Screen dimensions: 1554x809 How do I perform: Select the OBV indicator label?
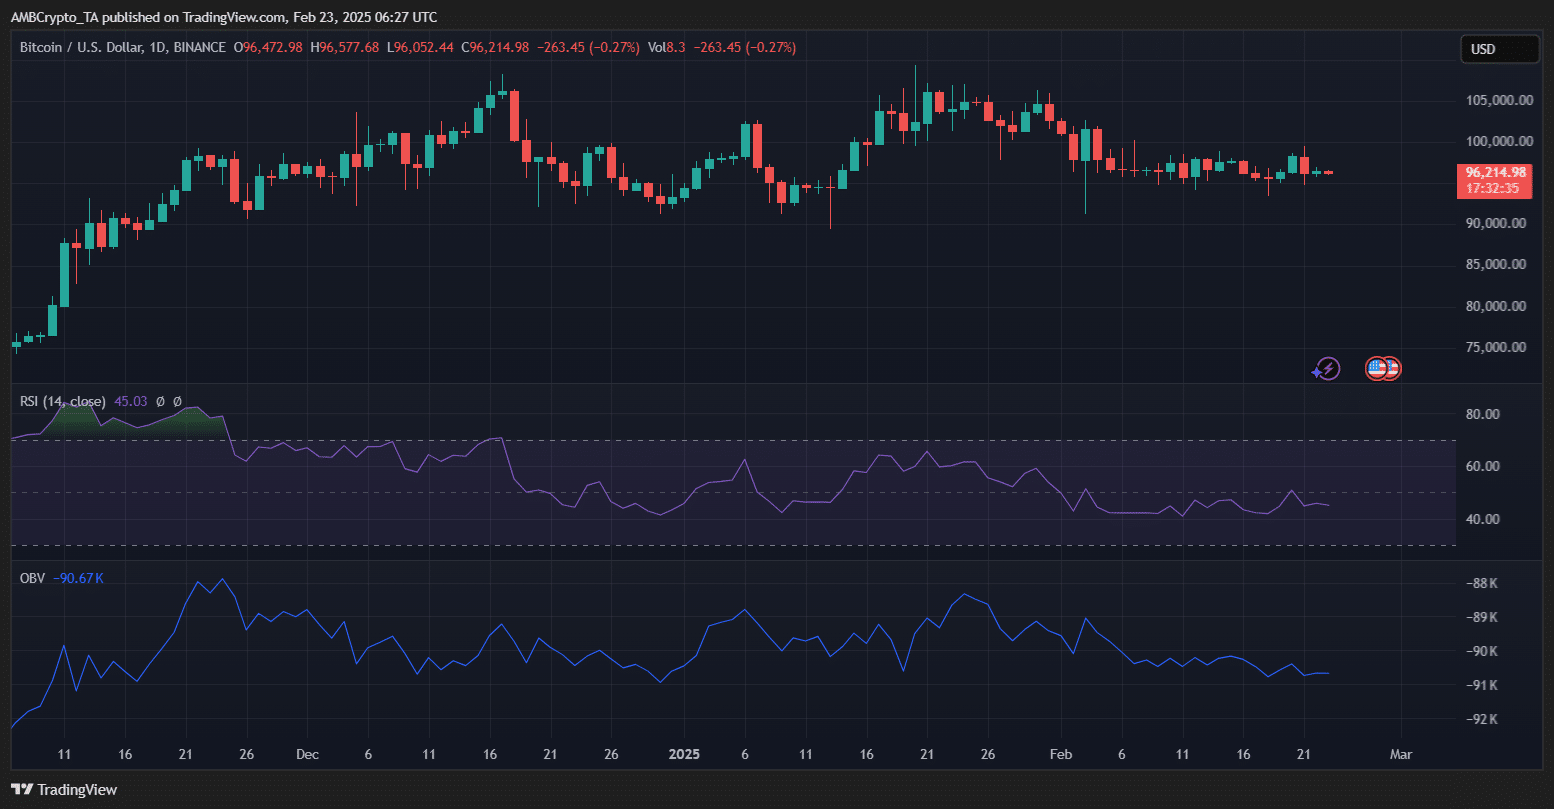pos(32,577)
